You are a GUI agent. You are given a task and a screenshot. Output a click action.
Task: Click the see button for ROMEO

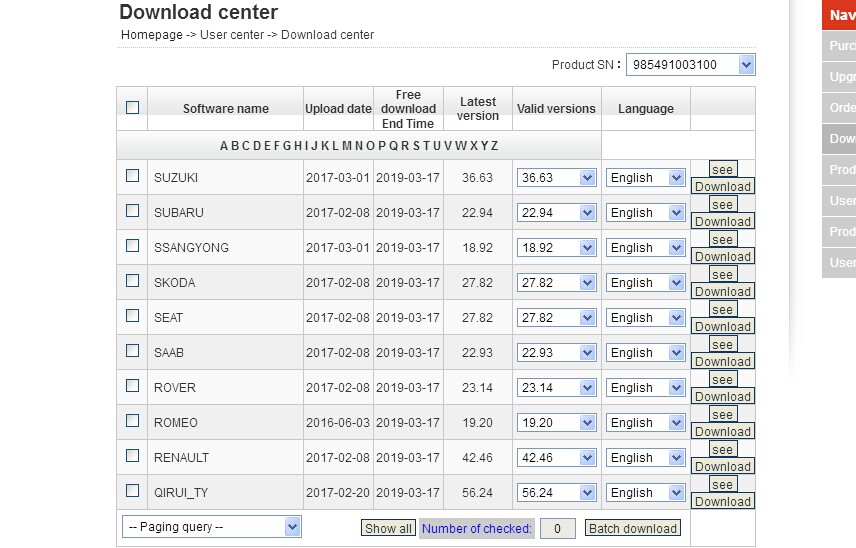(x=723, y=414)
